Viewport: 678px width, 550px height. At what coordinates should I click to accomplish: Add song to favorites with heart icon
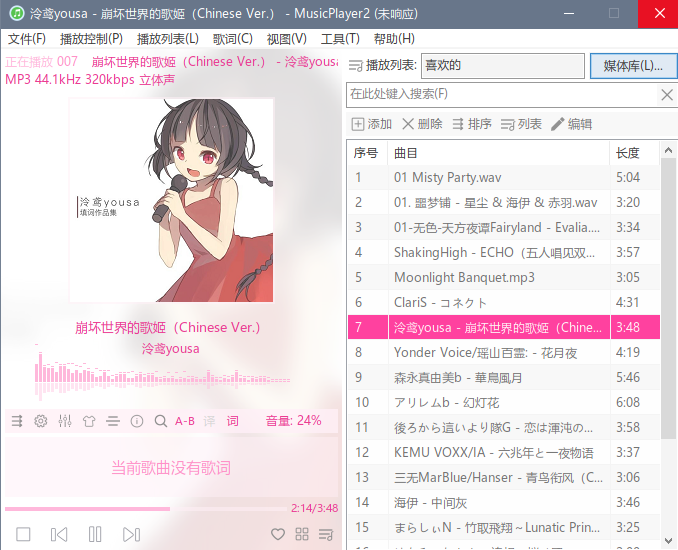tap(278, 534)
